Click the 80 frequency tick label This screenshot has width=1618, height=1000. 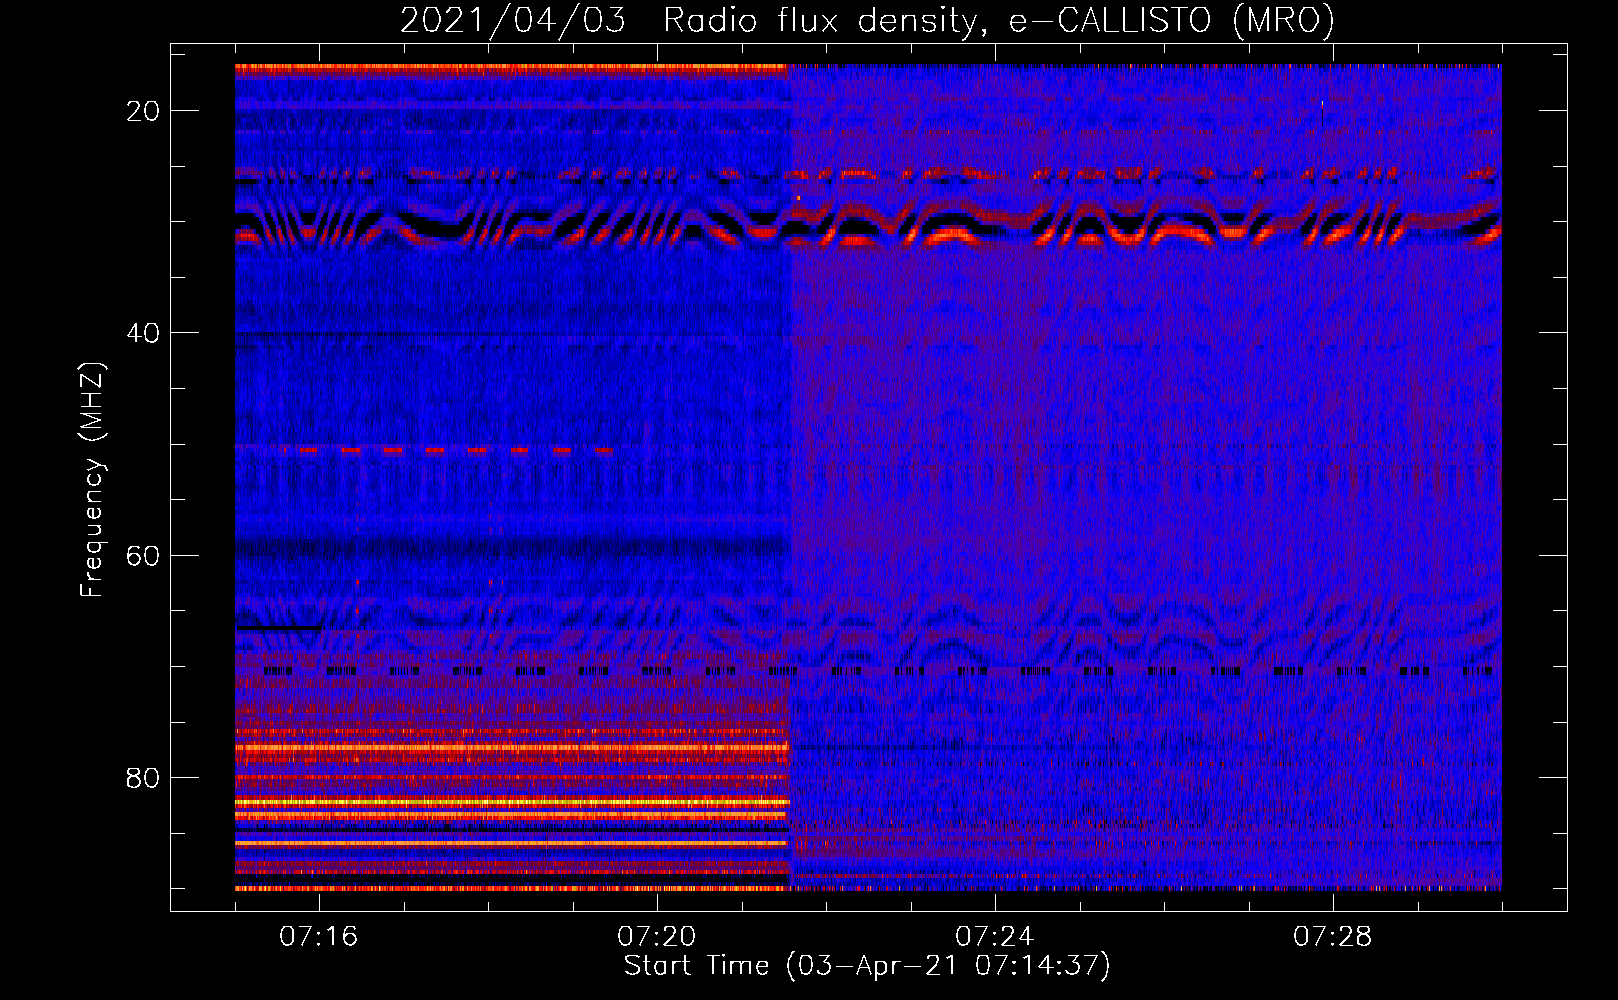(143, 777)
